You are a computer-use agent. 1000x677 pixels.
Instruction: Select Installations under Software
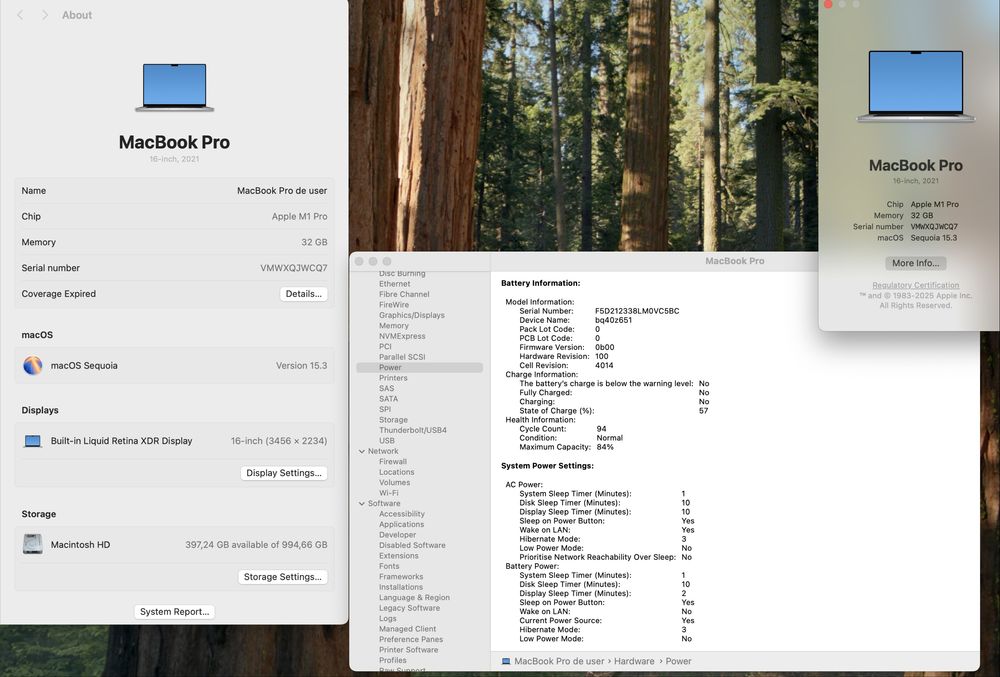click(x=401, y=587)
